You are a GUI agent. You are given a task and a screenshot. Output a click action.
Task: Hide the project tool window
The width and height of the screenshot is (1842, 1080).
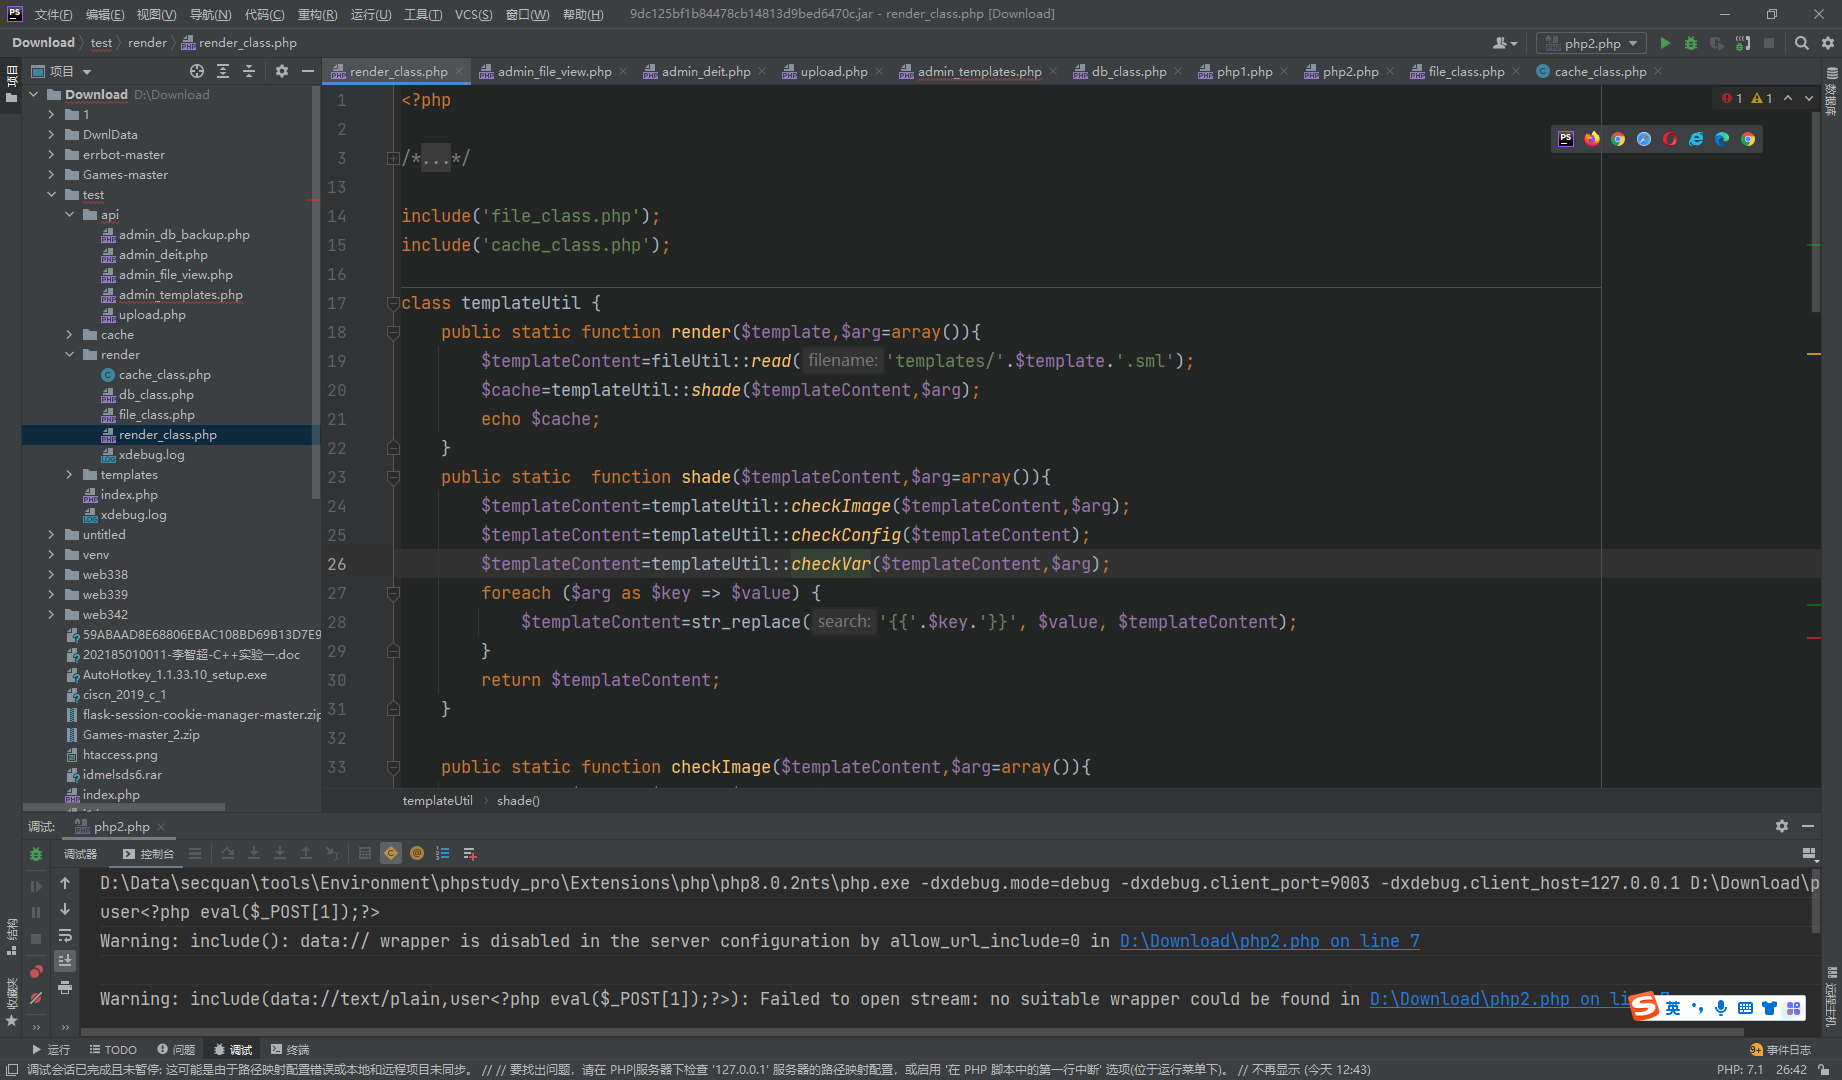point(308,71)
